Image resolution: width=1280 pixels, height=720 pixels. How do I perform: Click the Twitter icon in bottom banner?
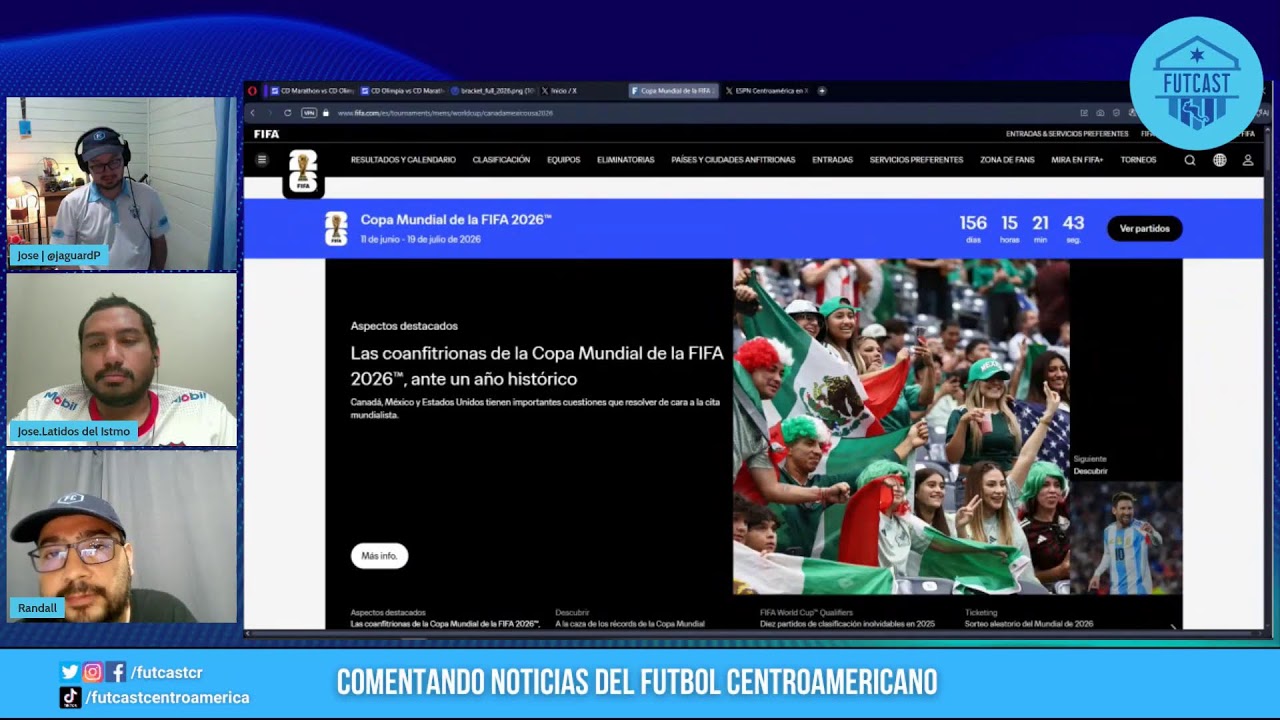pyautogui.click(x=69, y=672)
